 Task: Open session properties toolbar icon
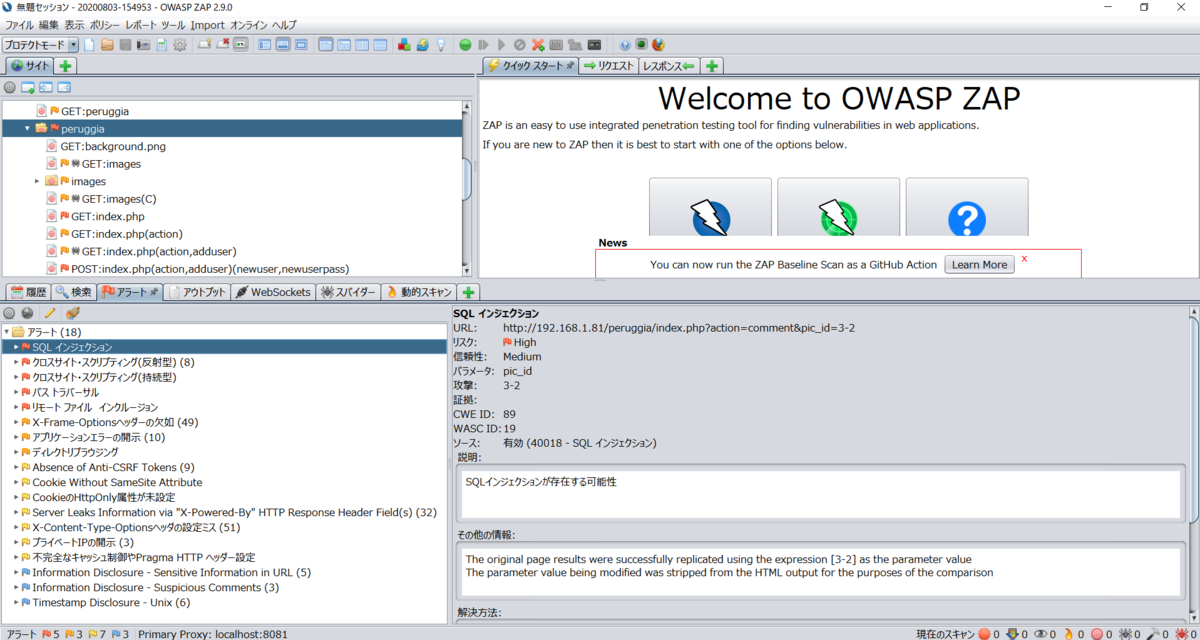point(161,45)
